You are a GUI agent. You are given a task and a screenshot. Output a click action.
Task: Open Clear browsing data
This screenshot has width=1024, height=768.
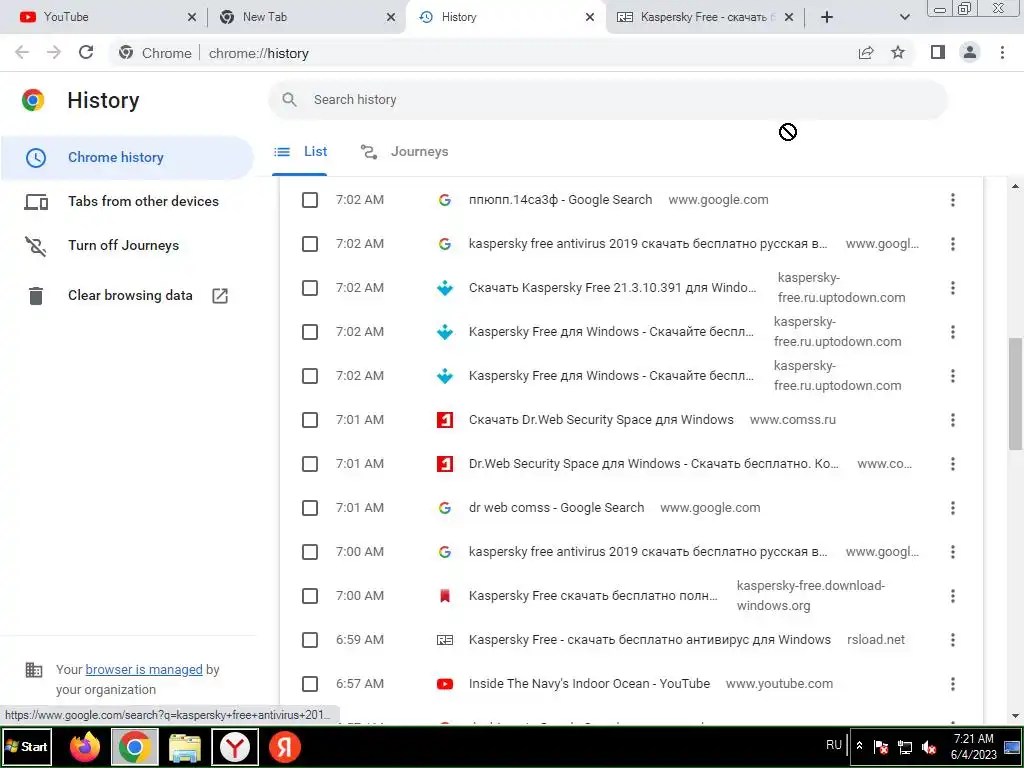point(127,295)
